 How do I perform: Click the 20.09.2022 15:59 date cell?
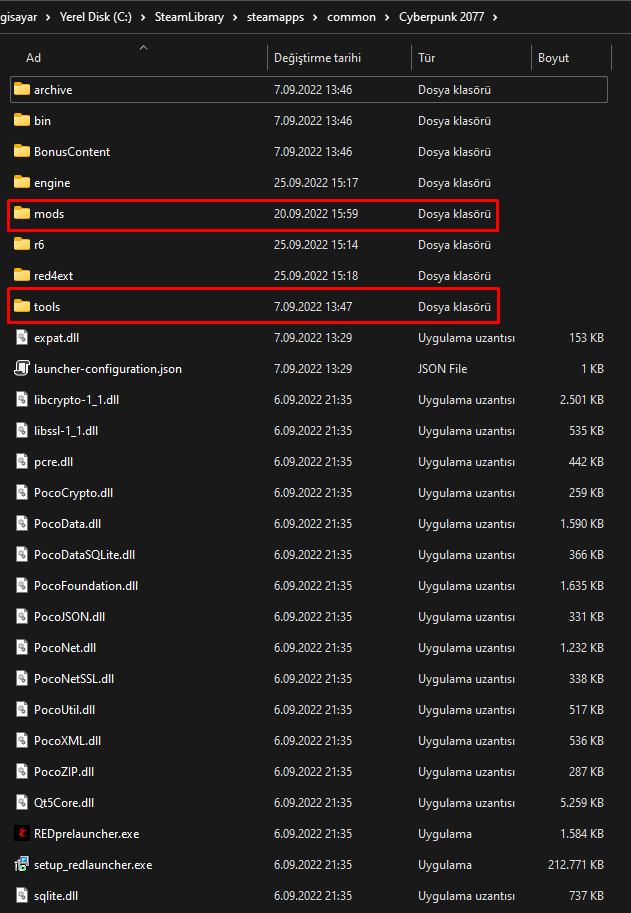tap(316, 214)
